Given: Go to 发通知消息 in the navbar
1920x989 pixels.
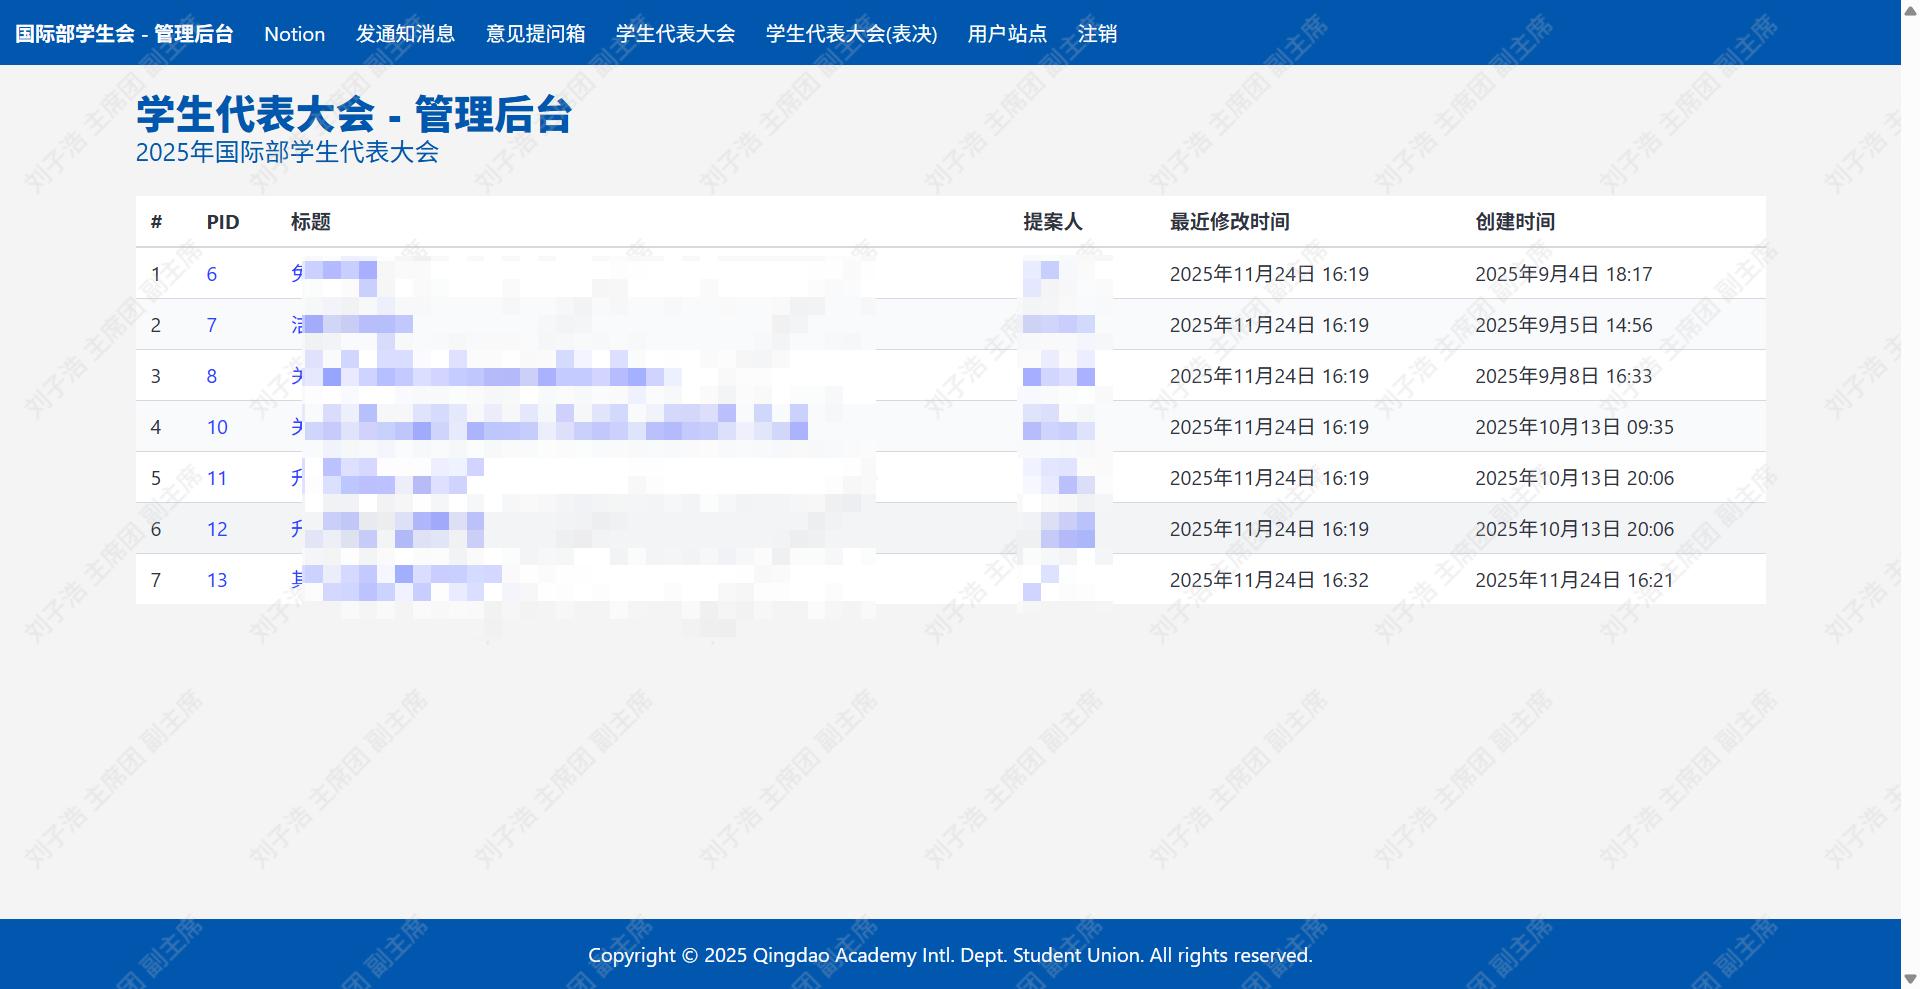Looking at the screenshot, I should 406,34.
